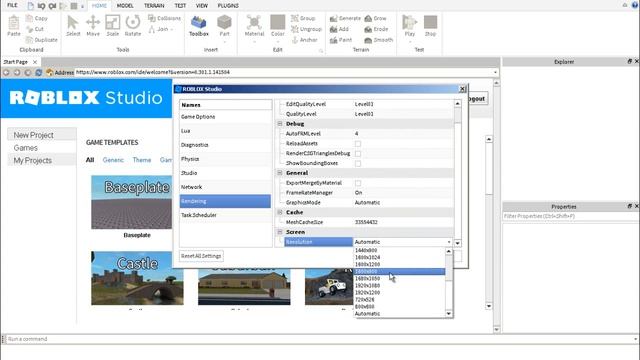Toggle Anchor in the Edit group
This screenshot has width=640, height=360.
coord(304,40)
